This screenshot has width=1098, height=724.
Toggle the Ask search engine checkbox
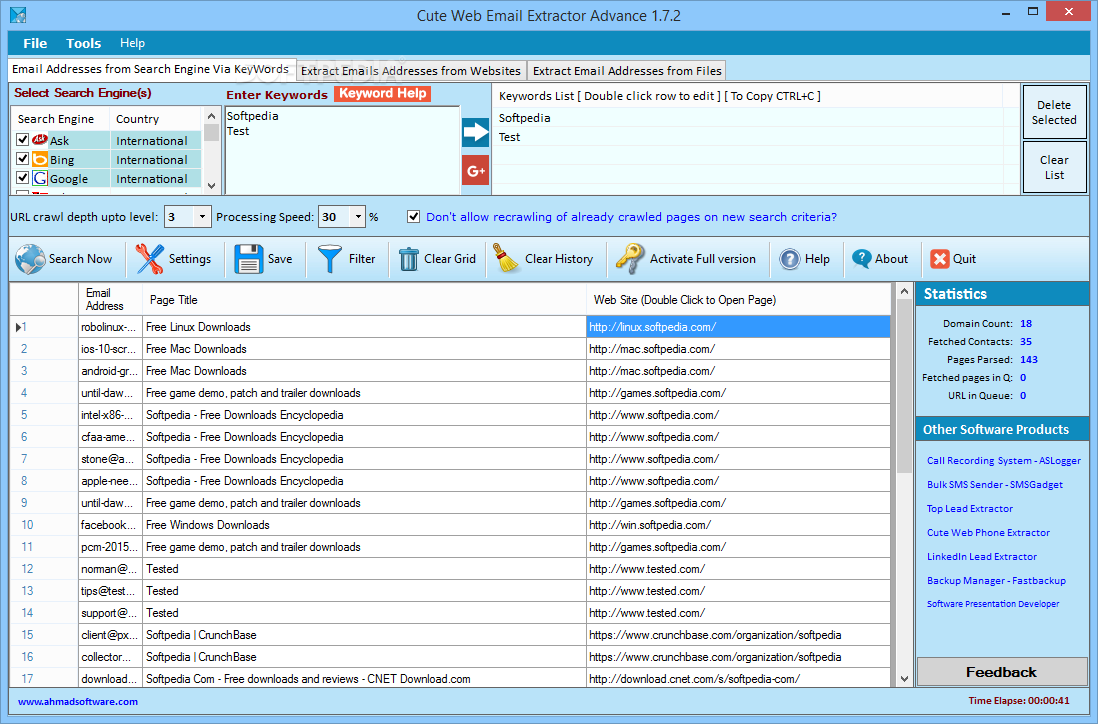coord(22,140)
